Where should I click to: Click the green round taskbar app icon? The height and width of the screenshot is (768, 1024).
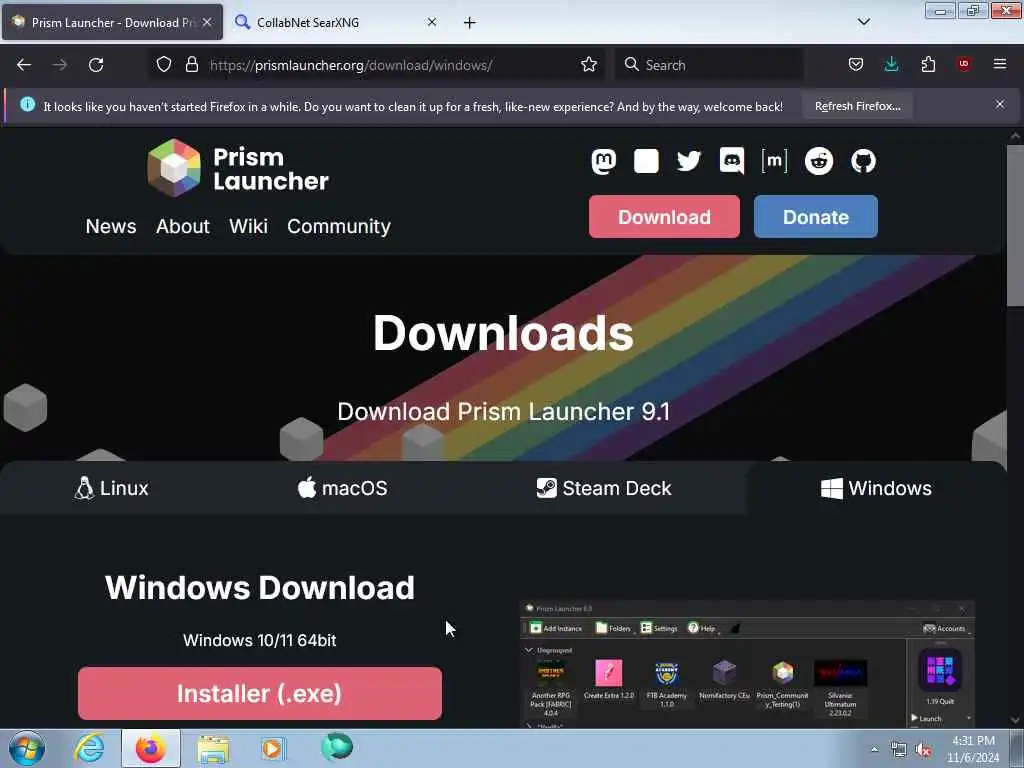[337, 747]
